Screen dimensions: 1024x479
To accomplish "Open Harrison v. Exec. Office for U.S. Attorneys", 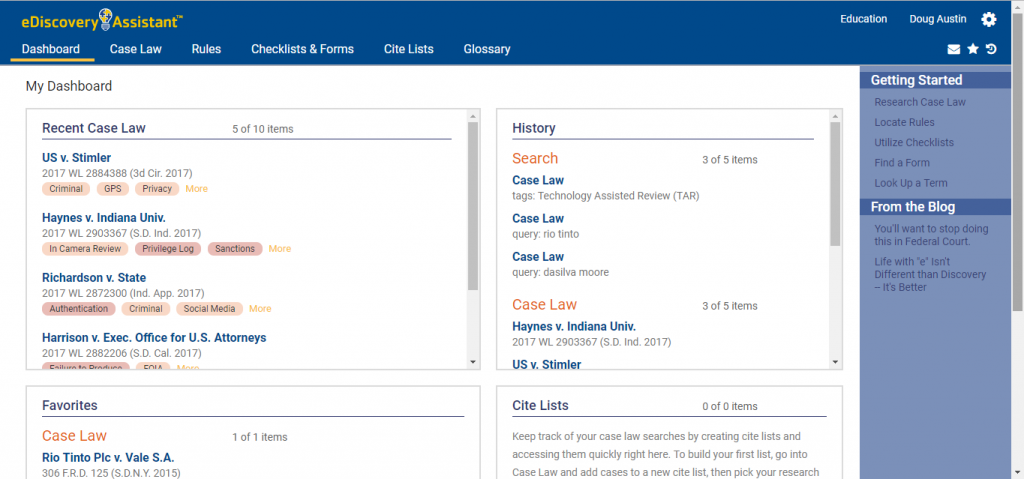I will (154, 338).
